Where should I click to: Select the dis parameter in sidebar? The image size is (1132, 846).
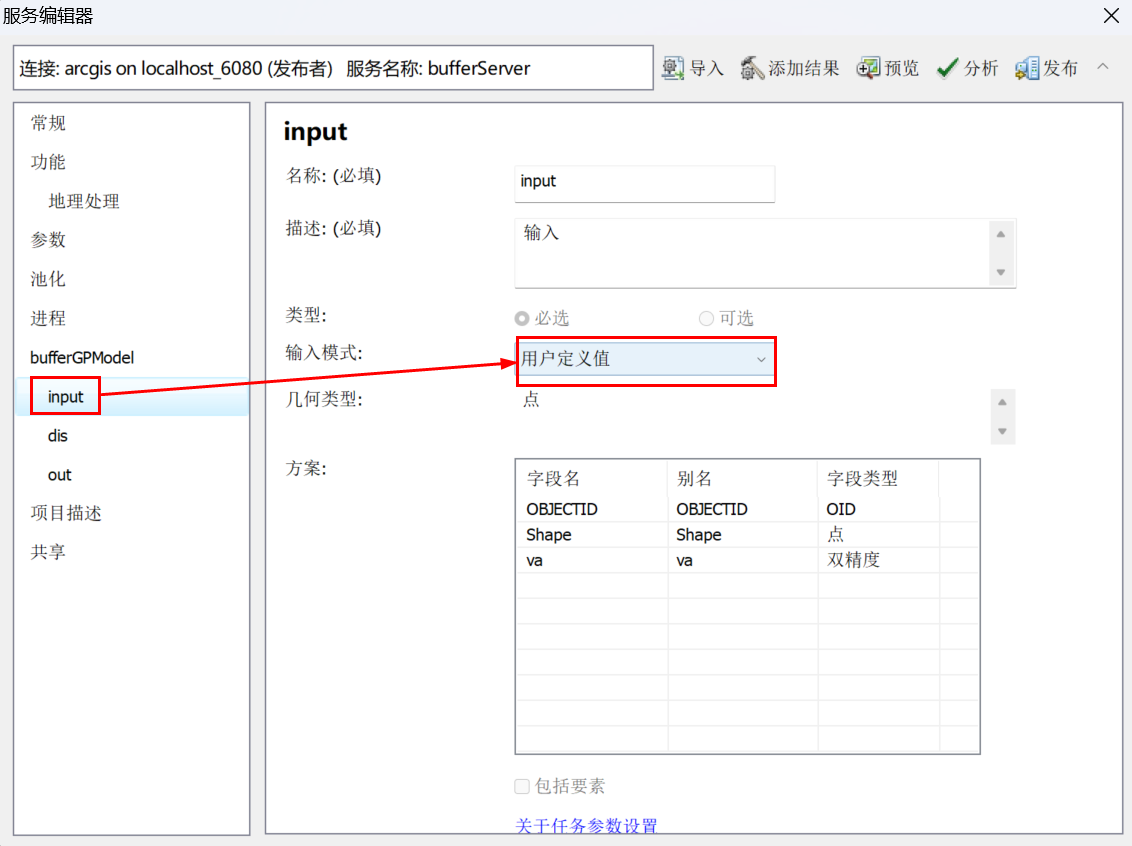click(x=57, y=435)
